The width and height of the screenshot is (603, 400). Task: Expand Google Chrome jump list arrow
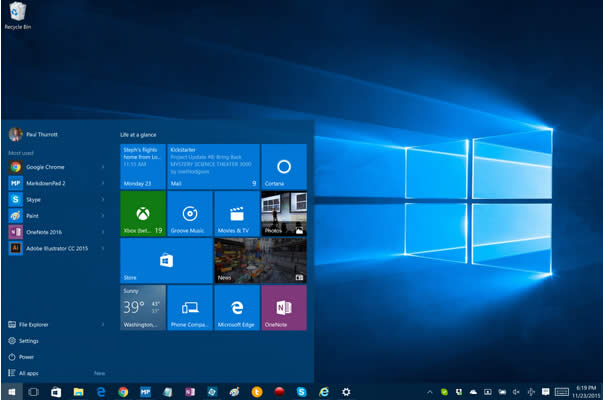(x=103, y=168)
